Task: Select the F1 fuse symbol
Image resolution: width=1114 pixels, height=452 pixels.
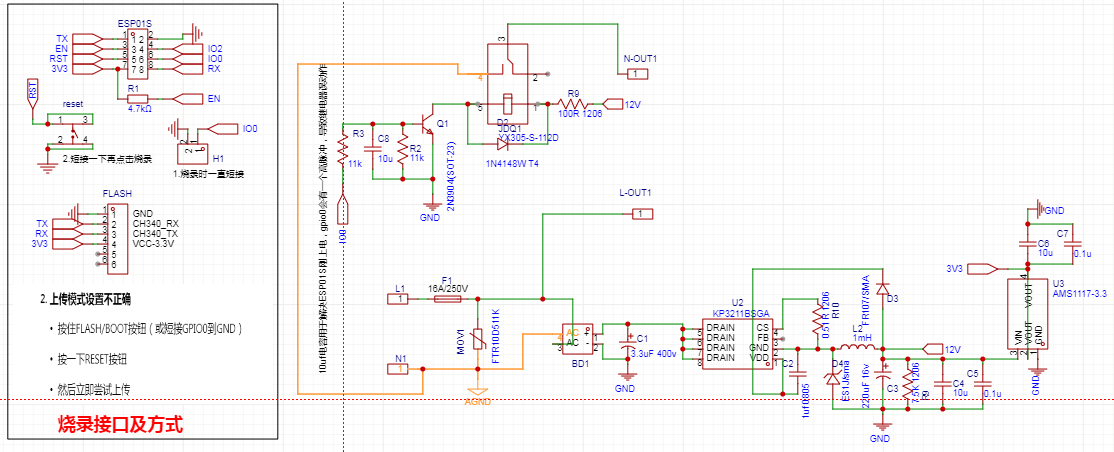Action: [x=447, y=299]
